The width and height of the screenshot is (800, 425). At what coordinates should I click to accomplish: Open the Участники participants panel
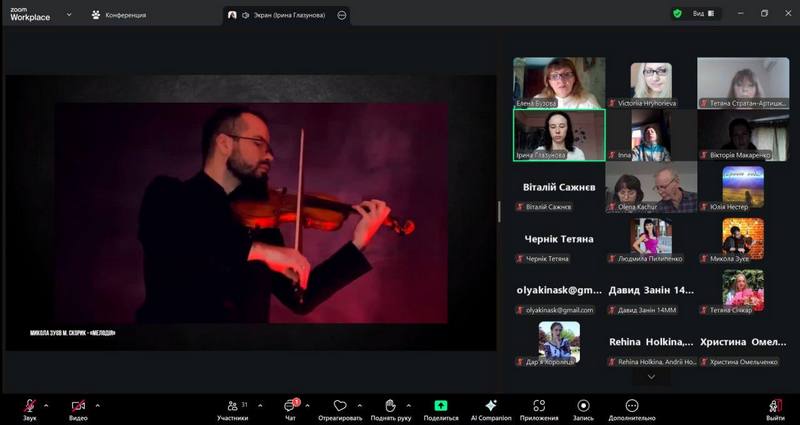232,407
